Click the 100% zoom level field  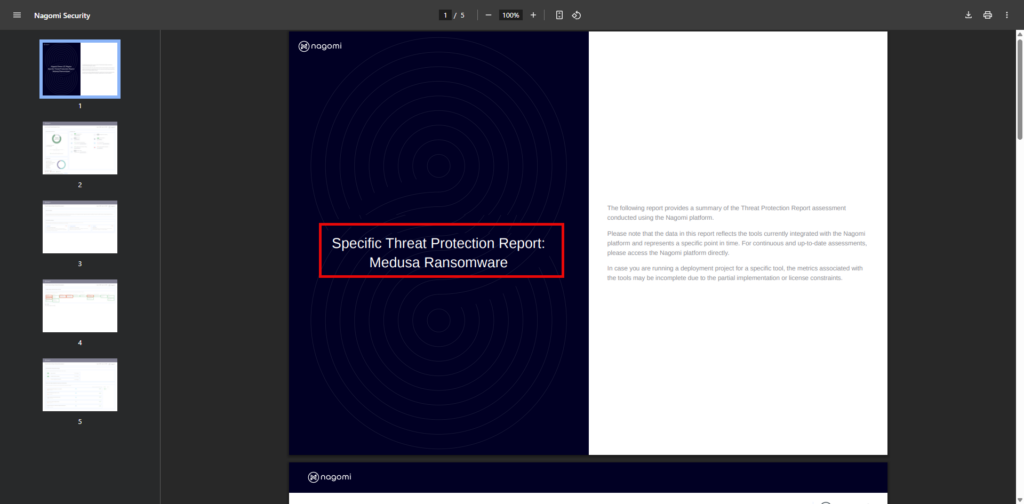click(x=511, y=15)
